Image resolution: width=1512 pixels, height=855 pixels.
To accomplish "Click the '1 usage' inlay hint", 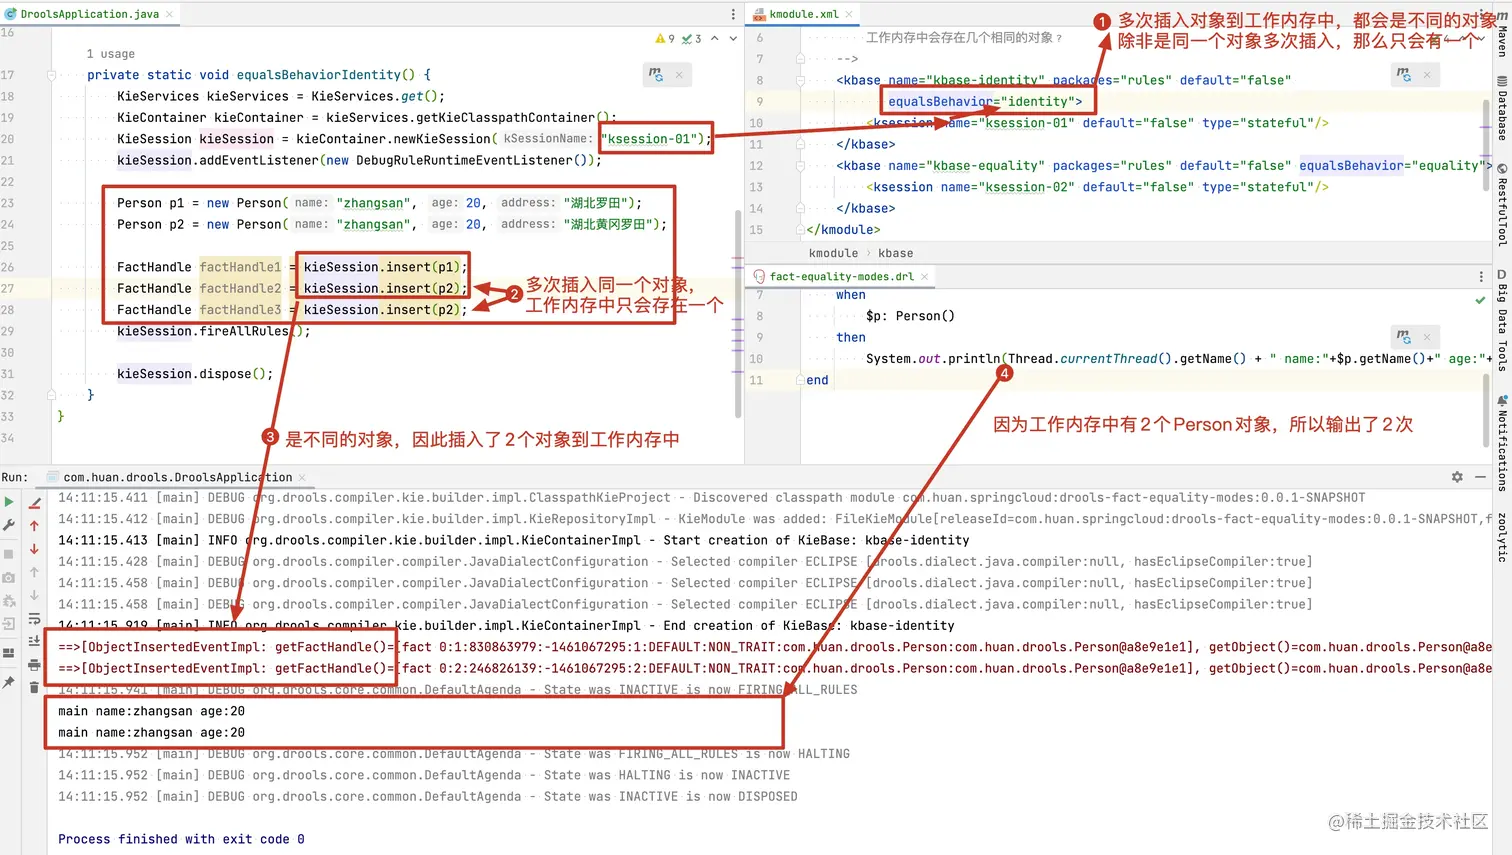I will [x=110, y=54].
